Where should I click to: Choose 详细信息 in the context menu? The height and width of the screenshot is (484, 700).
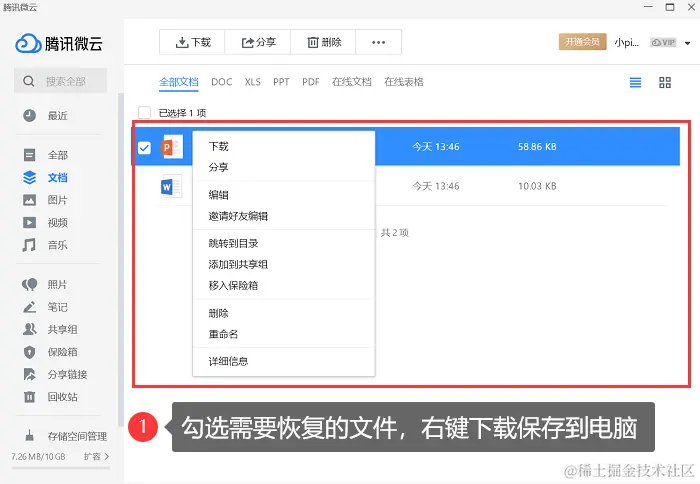pos(283,361)
